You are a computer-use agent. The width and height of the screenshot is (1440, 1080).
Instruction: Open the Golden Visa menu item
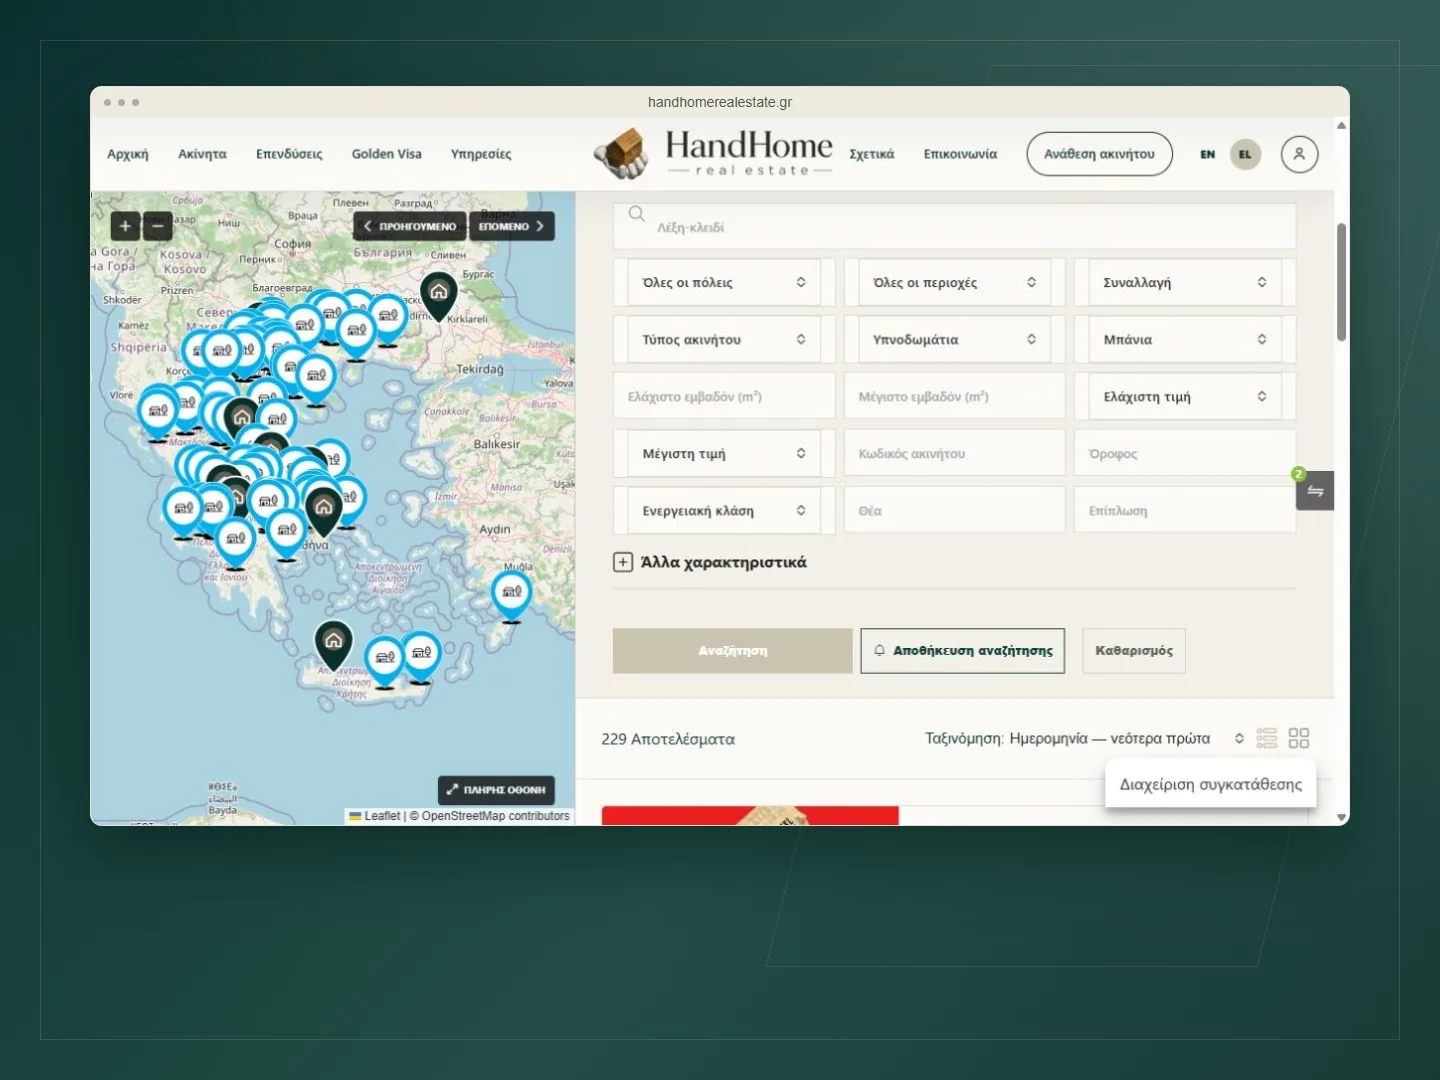point(386,154)
